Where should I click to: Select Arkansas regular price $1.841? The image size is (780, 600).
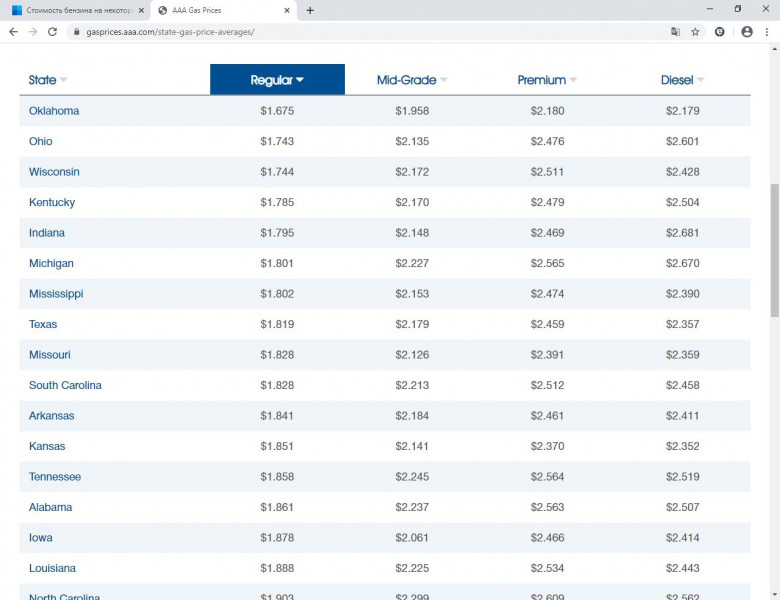click(277, 415)
